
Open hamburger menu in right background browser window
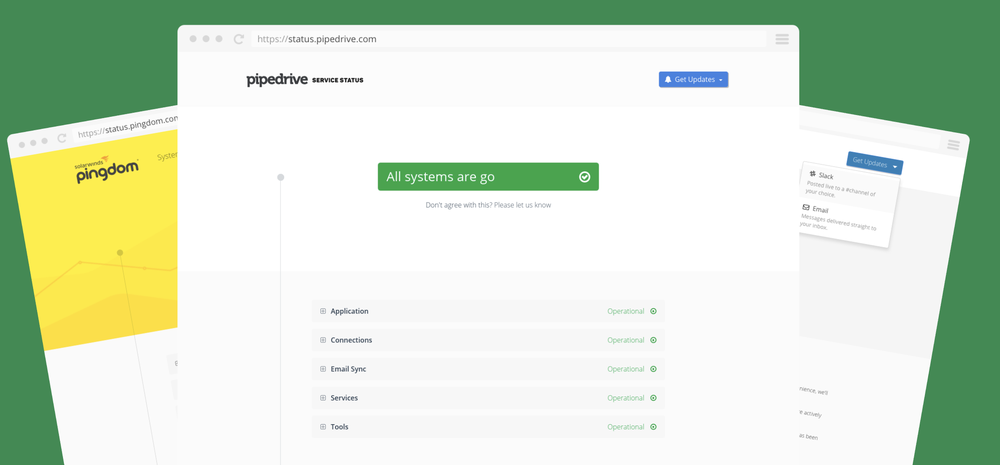click(x=953, y=145)
